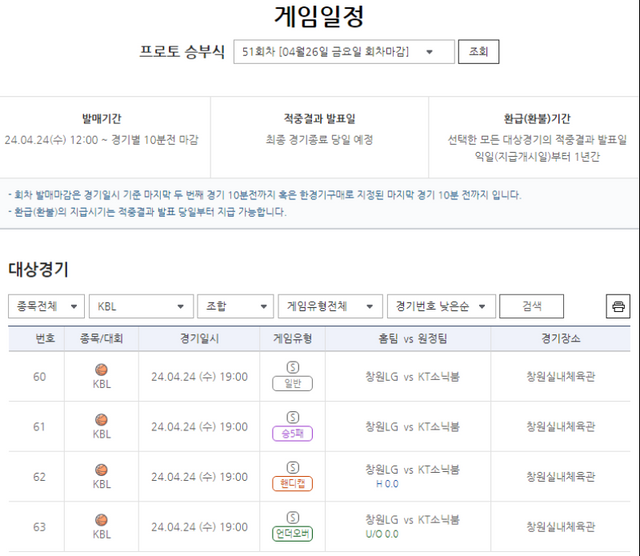Expand the 종목전체 sport filter dropdown
This screenshot has height=556, width=640.
tap(46, 306)
